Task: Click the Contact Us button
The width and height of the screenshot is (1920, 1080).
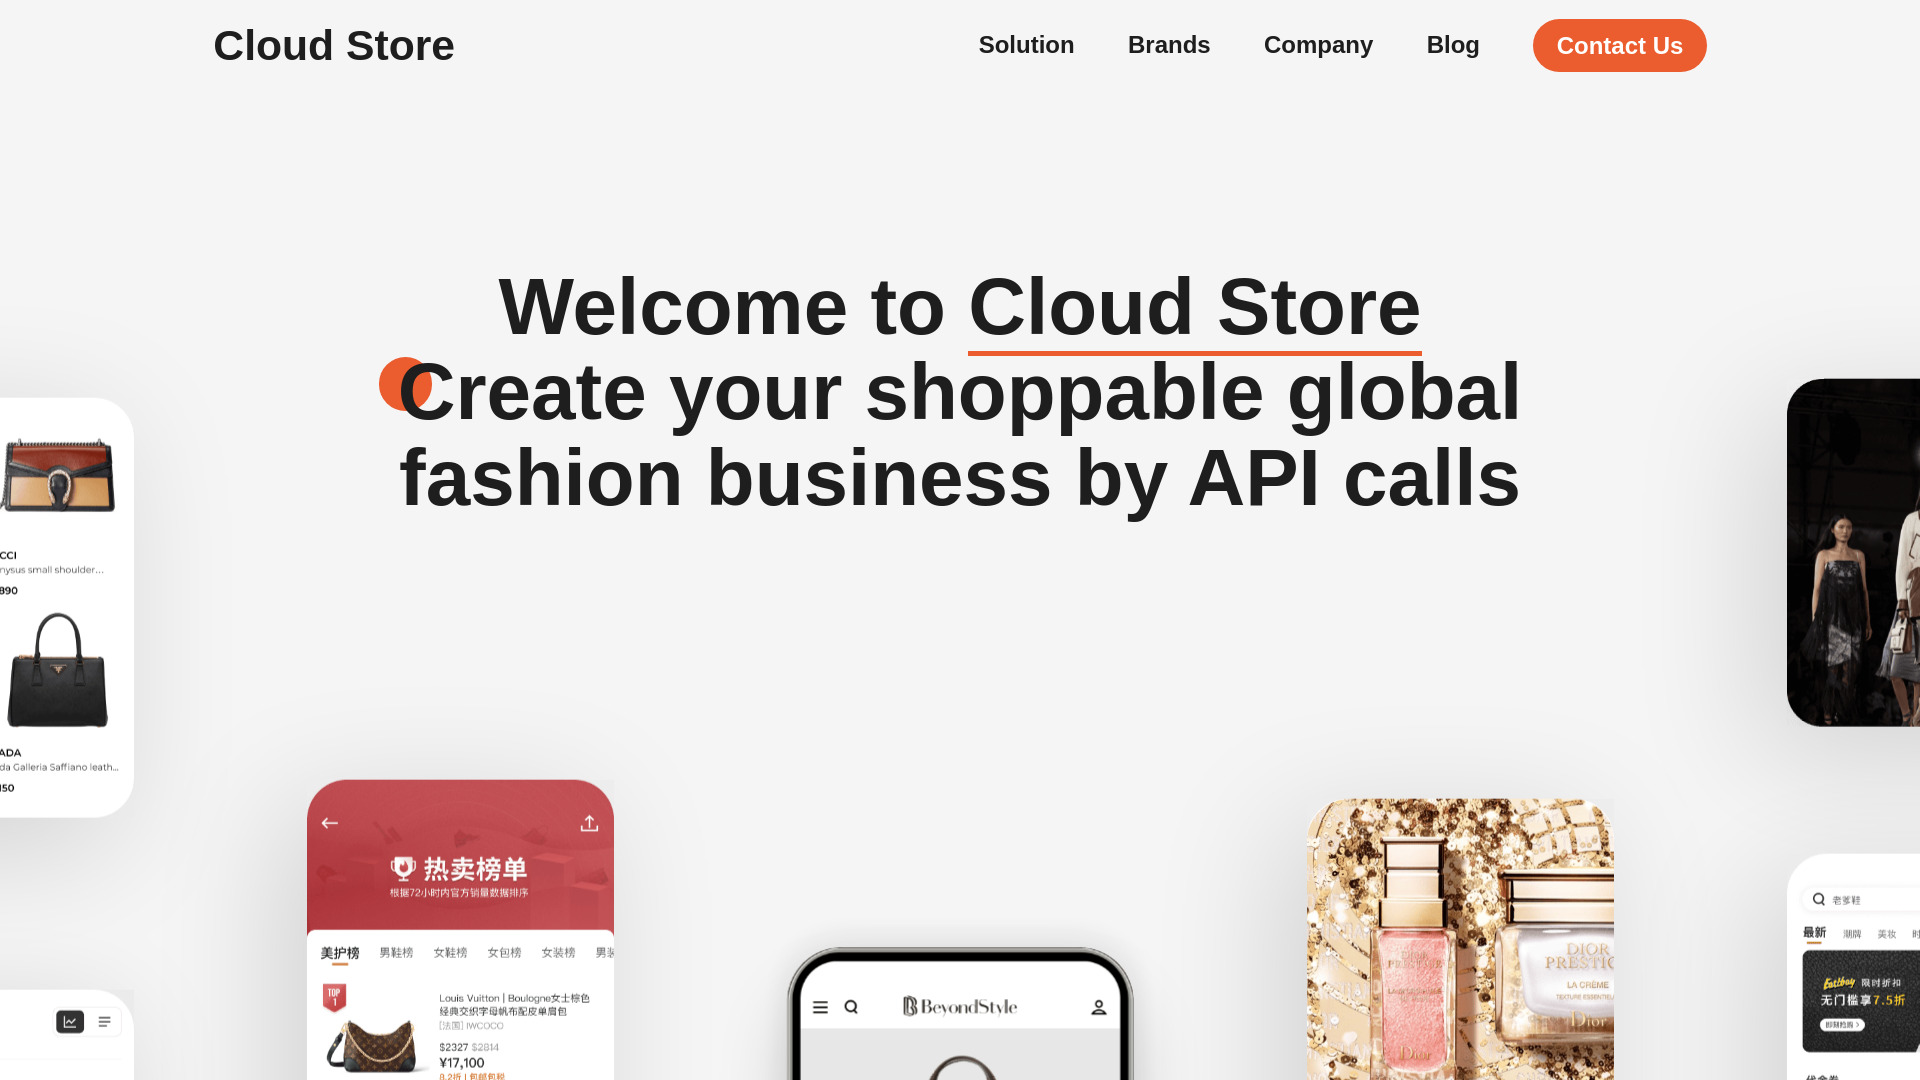Action: click(1619, 45)
